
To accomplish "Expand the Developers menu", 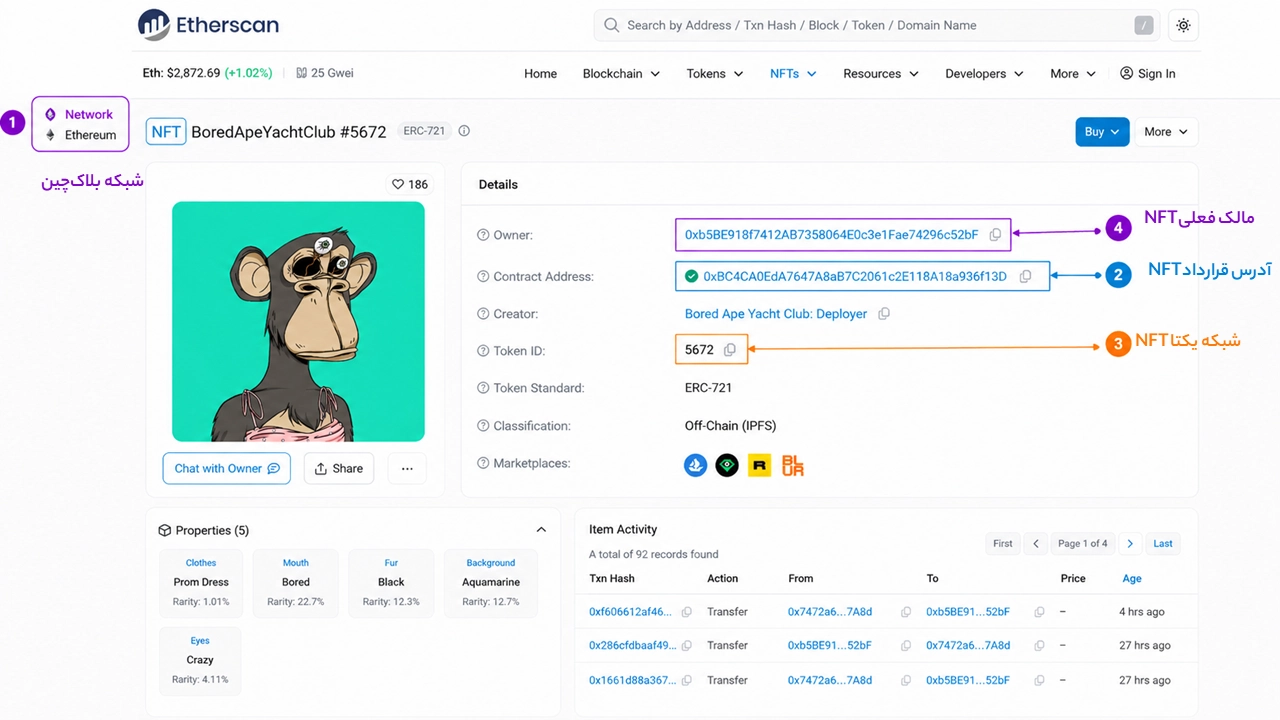I will (984, 74).
